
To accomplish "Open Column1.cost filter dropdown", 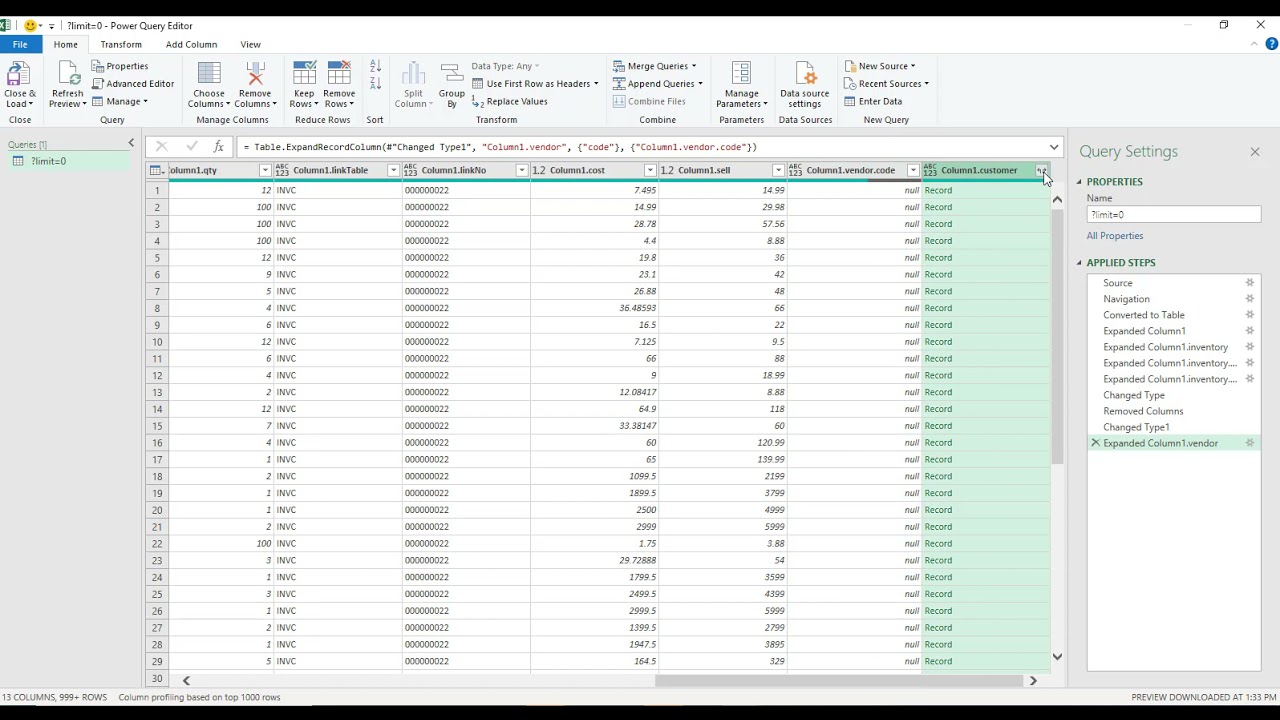I will 650,171.
